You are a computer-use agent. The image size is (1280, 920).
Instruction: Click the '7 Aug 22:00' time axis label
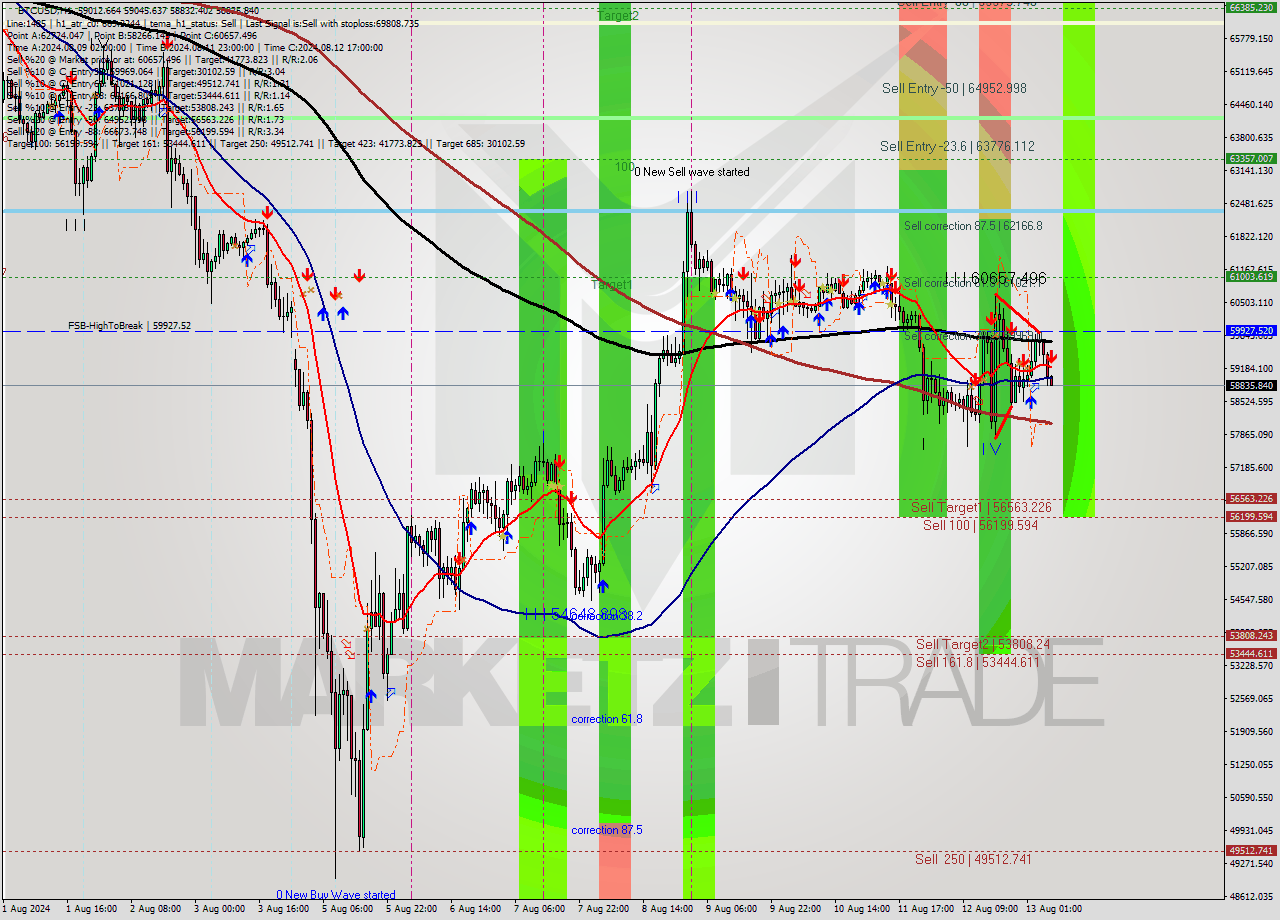603,909
